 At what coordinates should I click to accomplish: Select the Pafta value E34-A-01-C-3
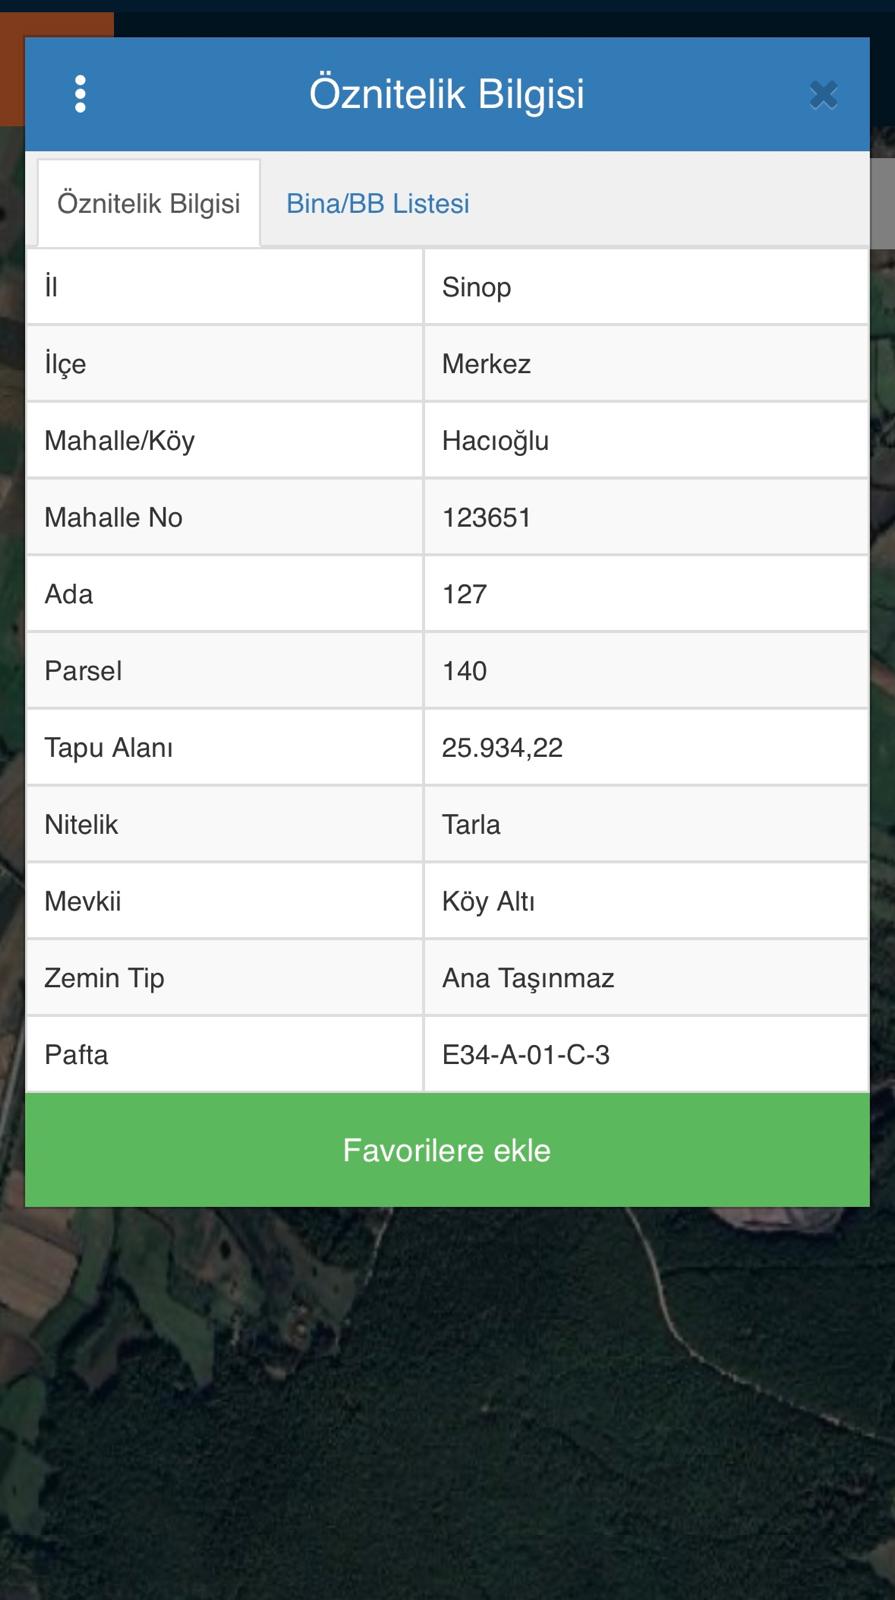pos(525,1055)
